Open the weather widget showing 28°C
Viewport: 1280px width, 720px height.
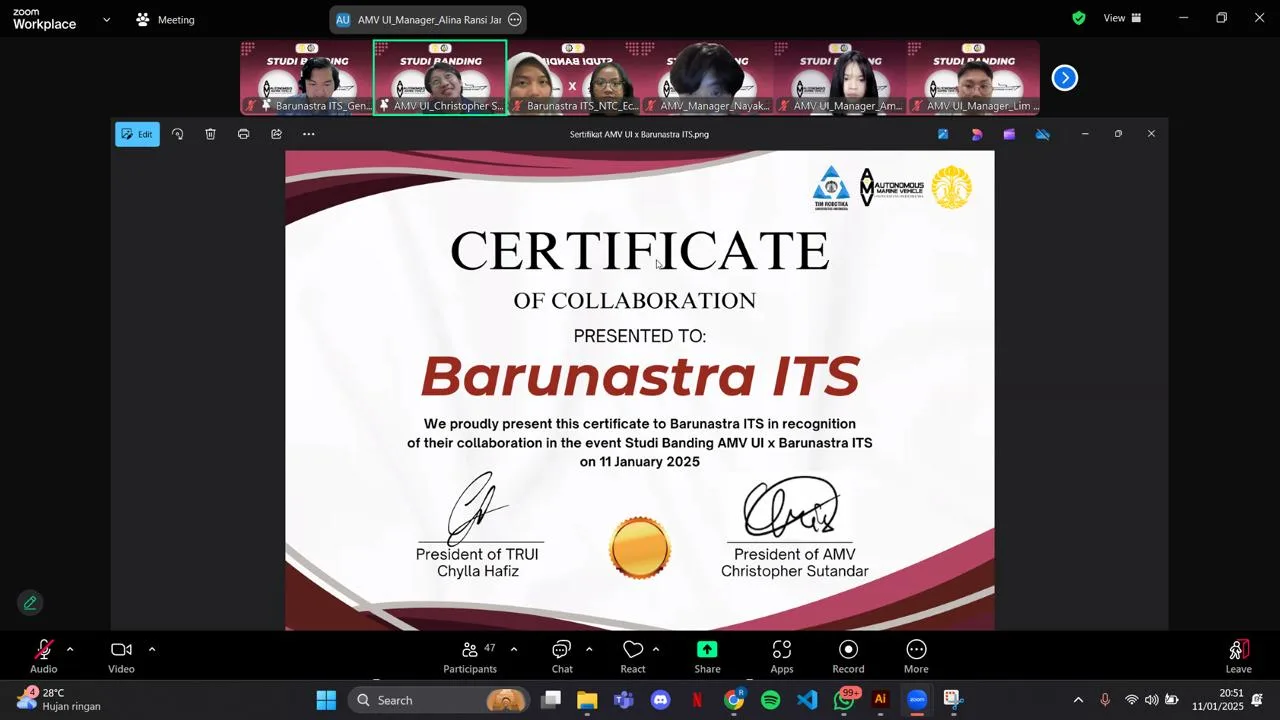pyautogui.click(x=58, y=699)
